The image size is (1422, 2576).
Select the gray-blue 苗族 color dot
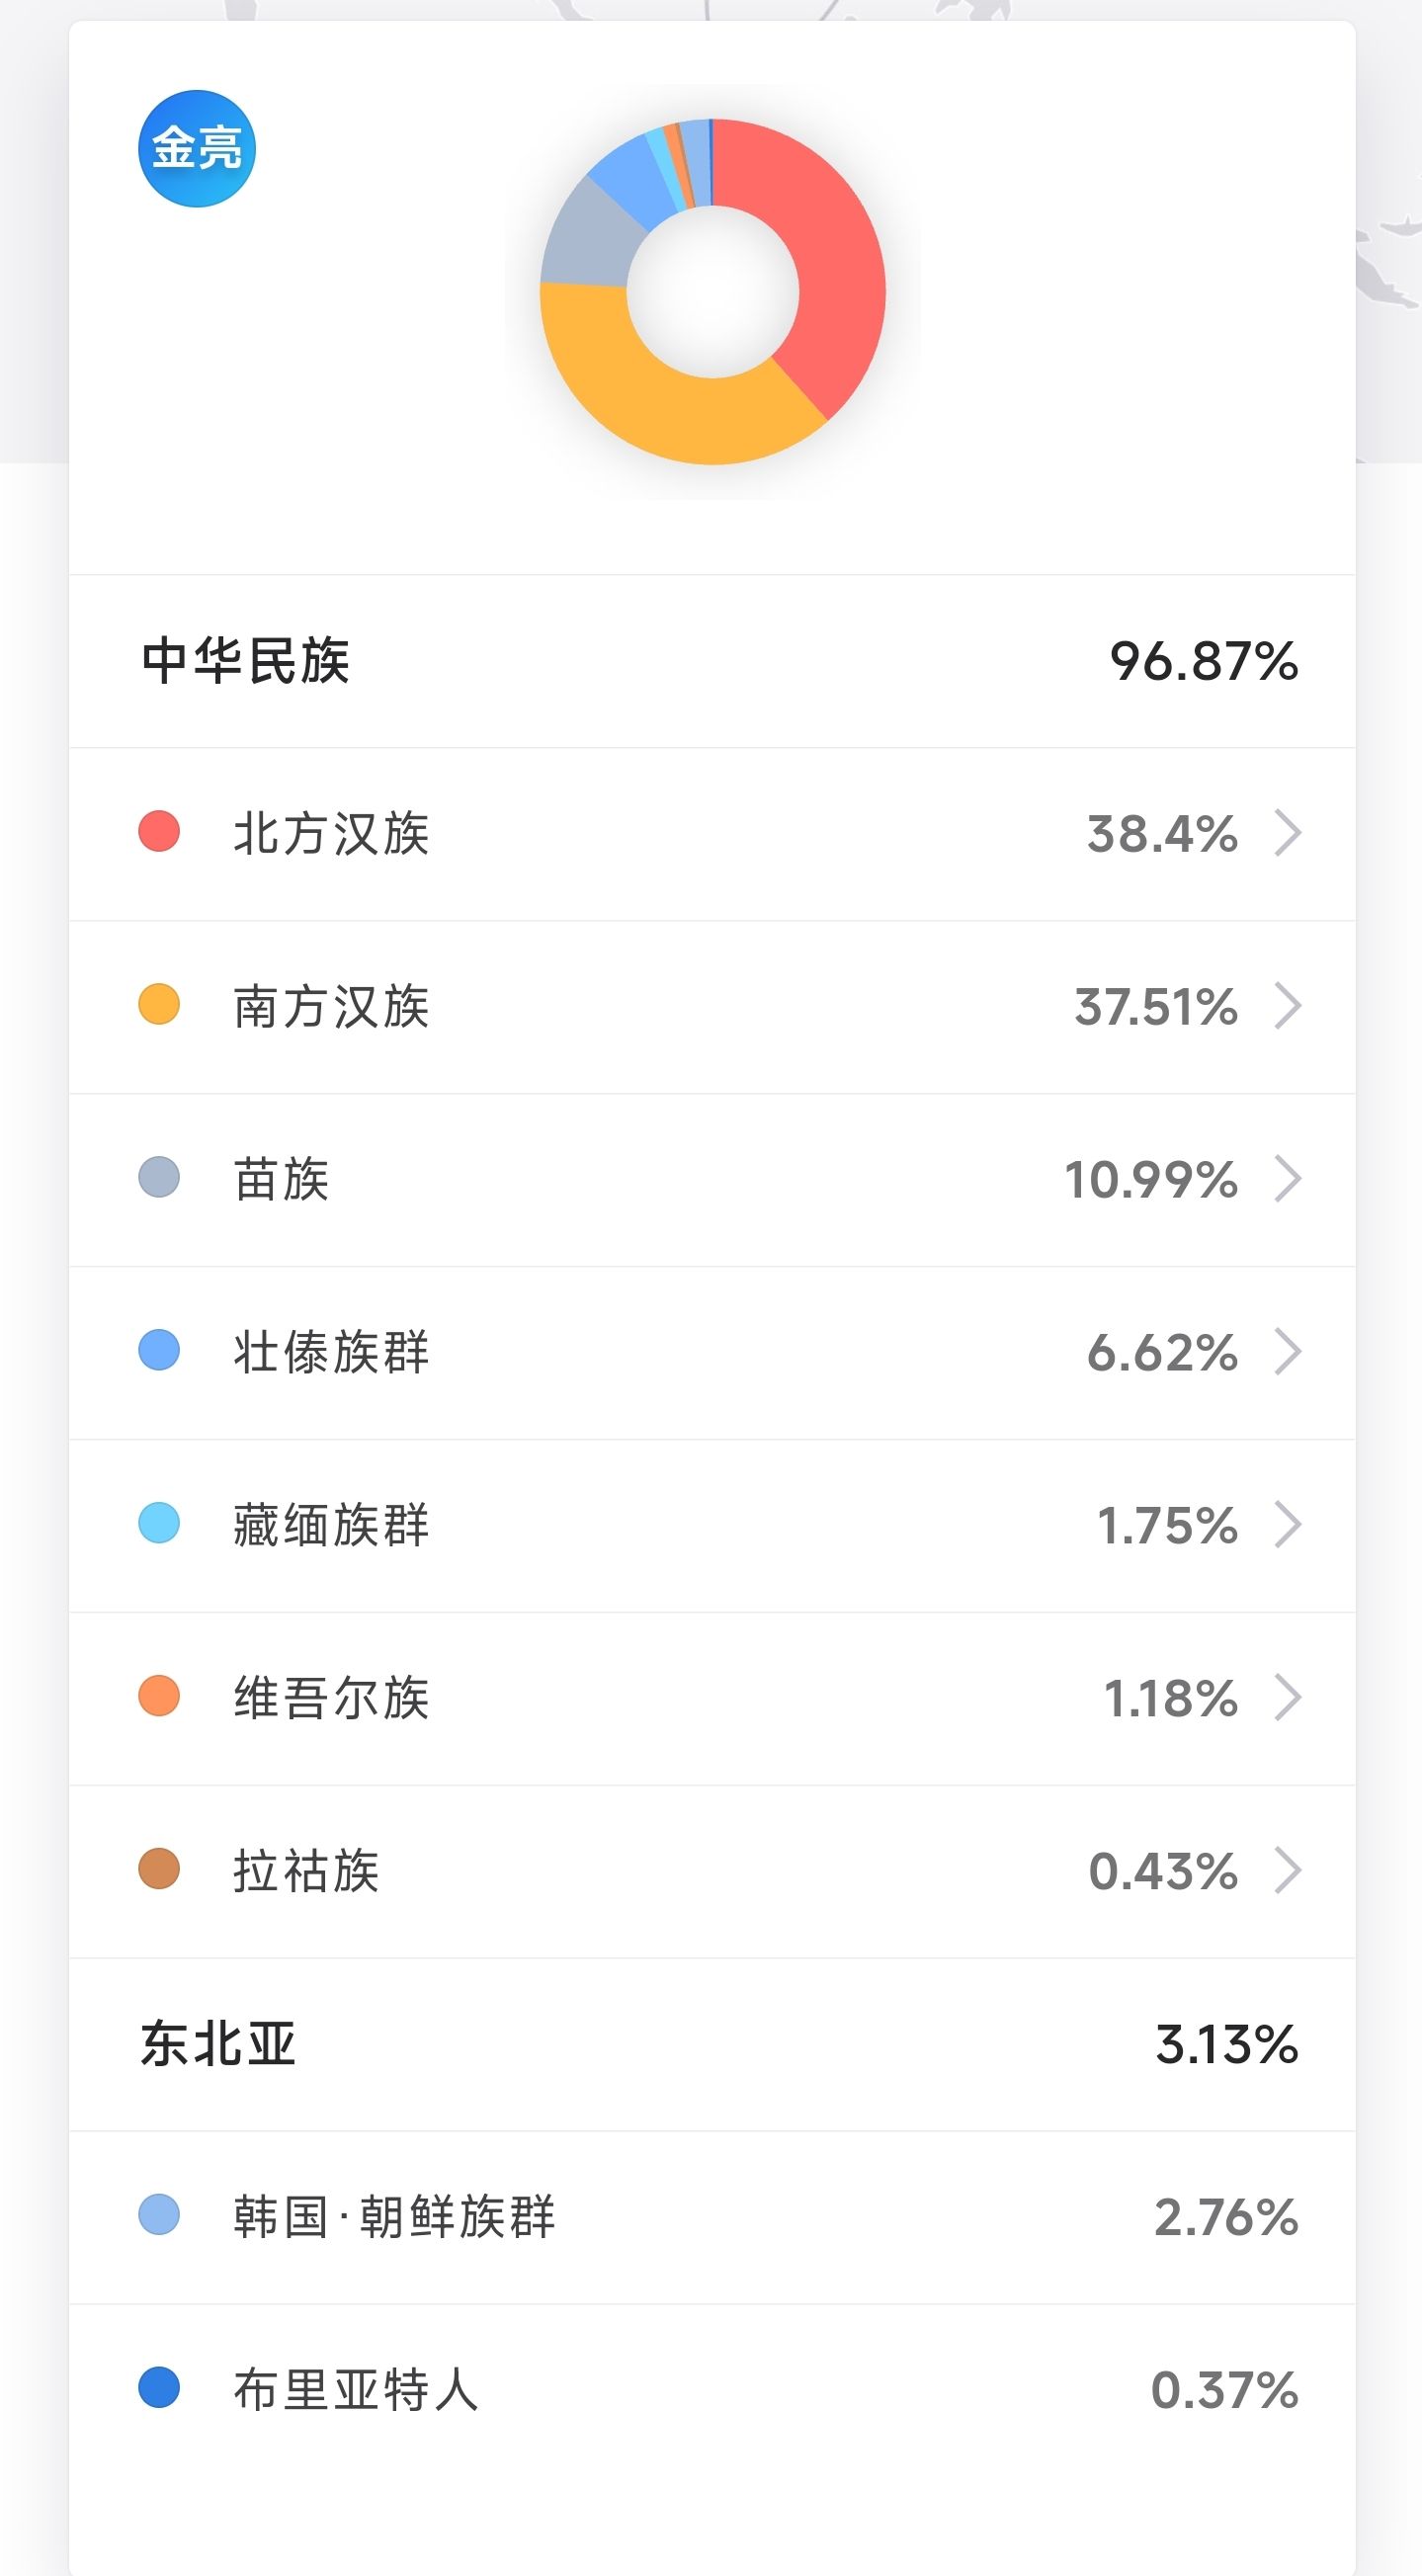tap(159, 1178)
